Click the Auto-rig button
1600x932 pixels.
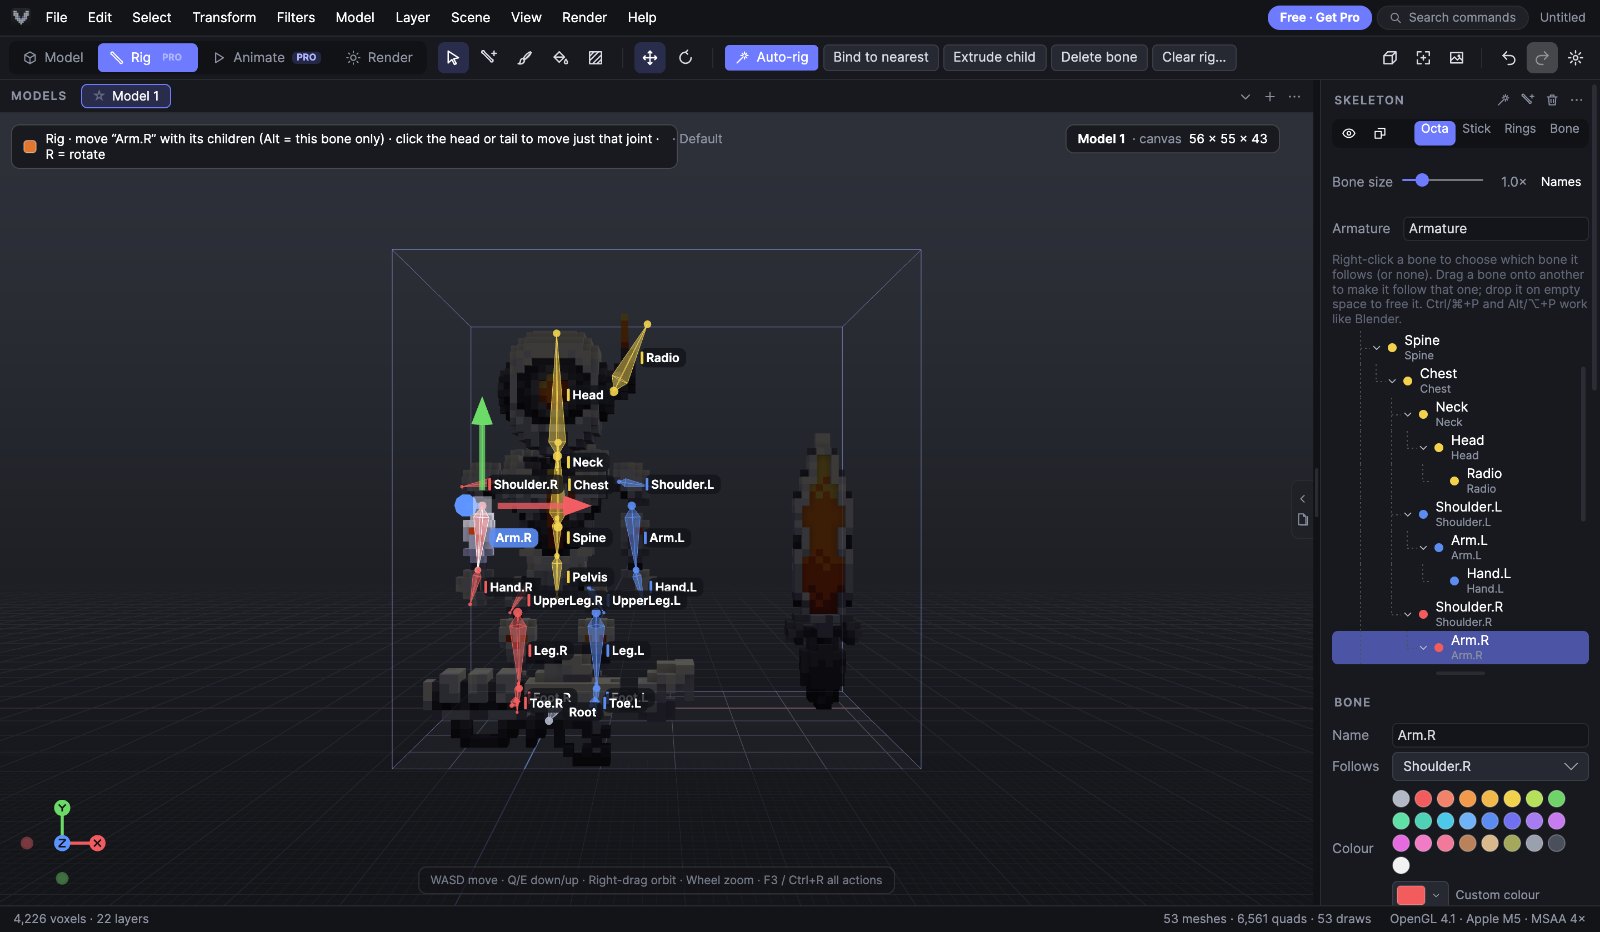772,57
